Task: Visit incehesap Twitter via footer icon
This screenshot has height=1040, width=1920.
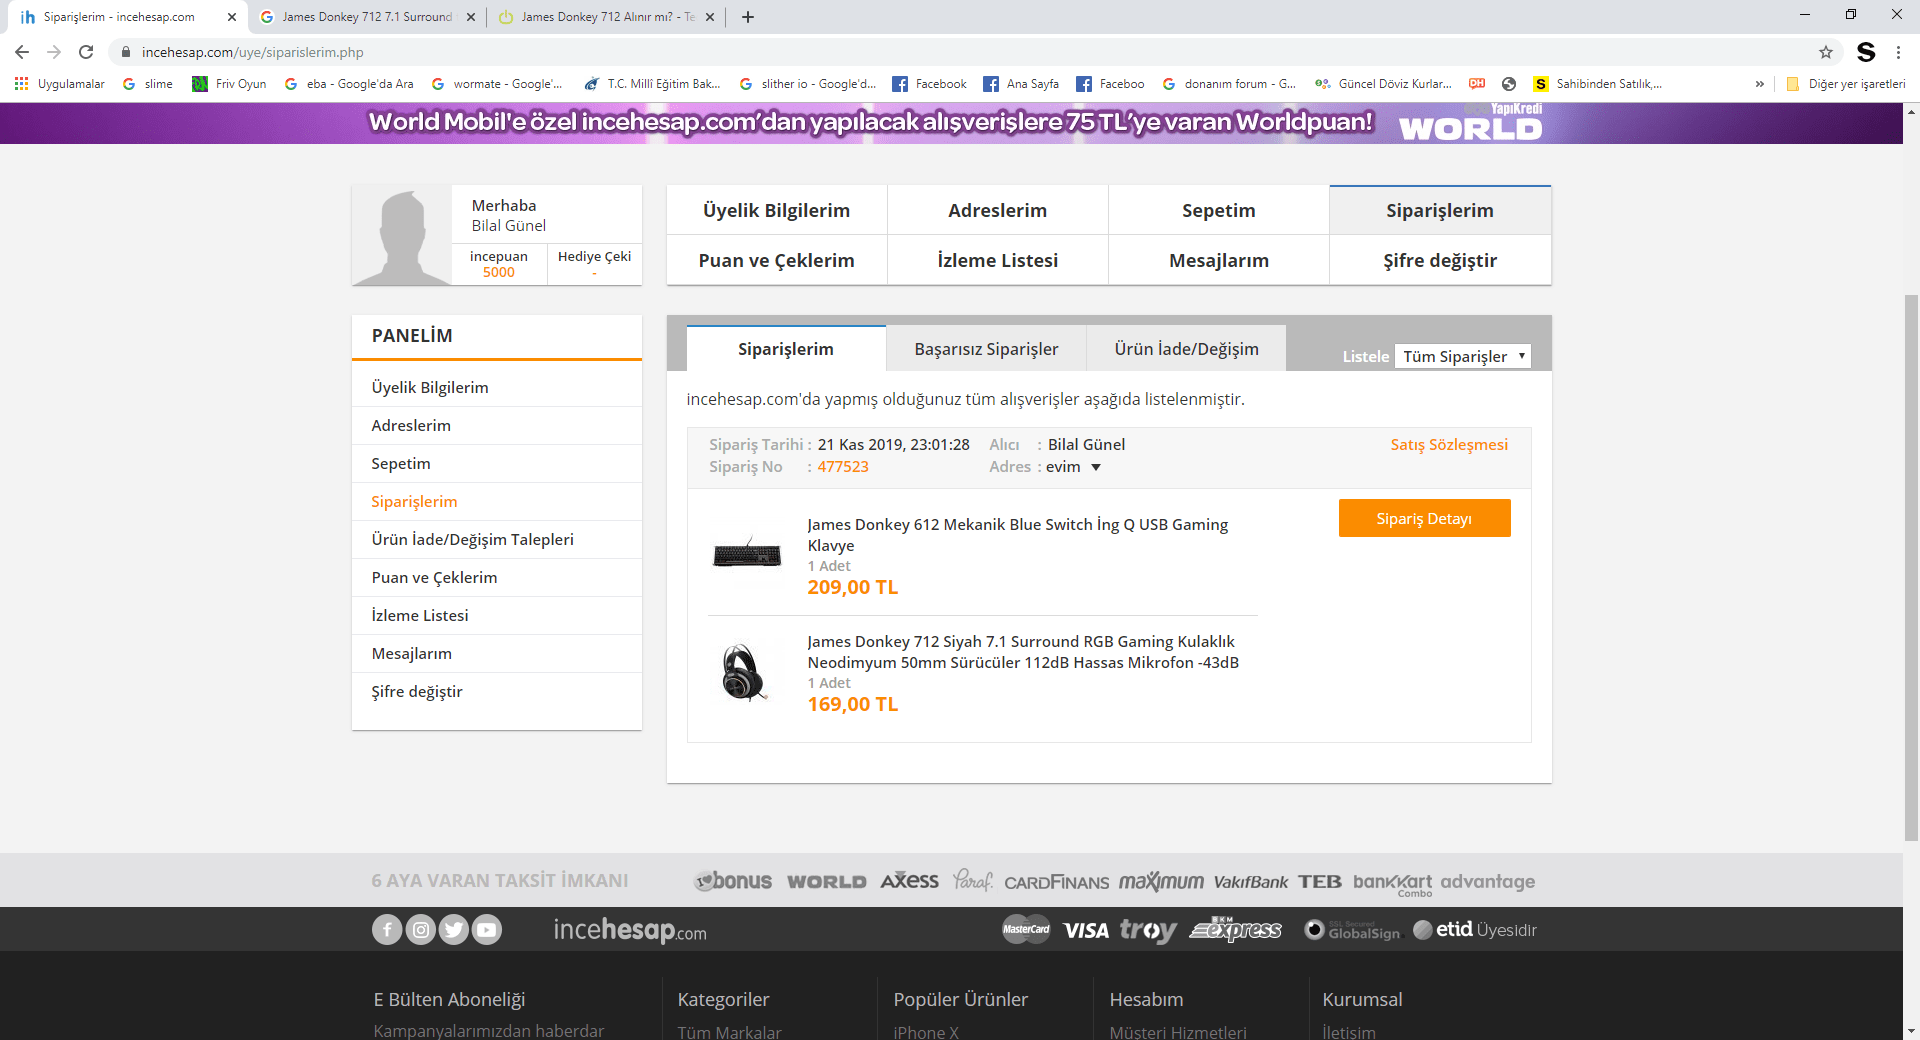Action: [x=454, y=930]
